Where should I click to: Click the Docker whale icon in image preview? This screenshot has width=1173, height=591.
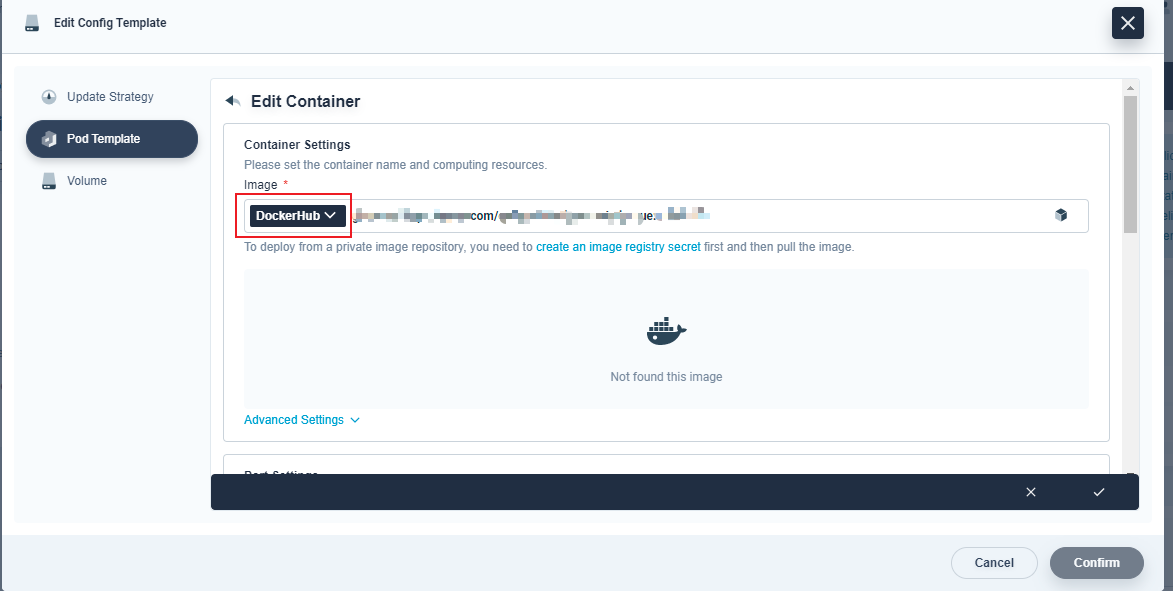coord(666,330)
